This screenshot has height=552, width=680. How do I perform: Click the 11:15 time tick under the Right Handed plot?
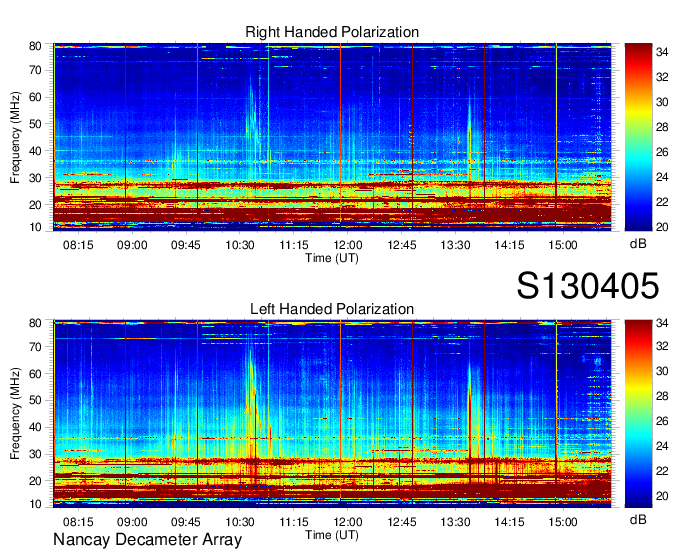point(294,245)
